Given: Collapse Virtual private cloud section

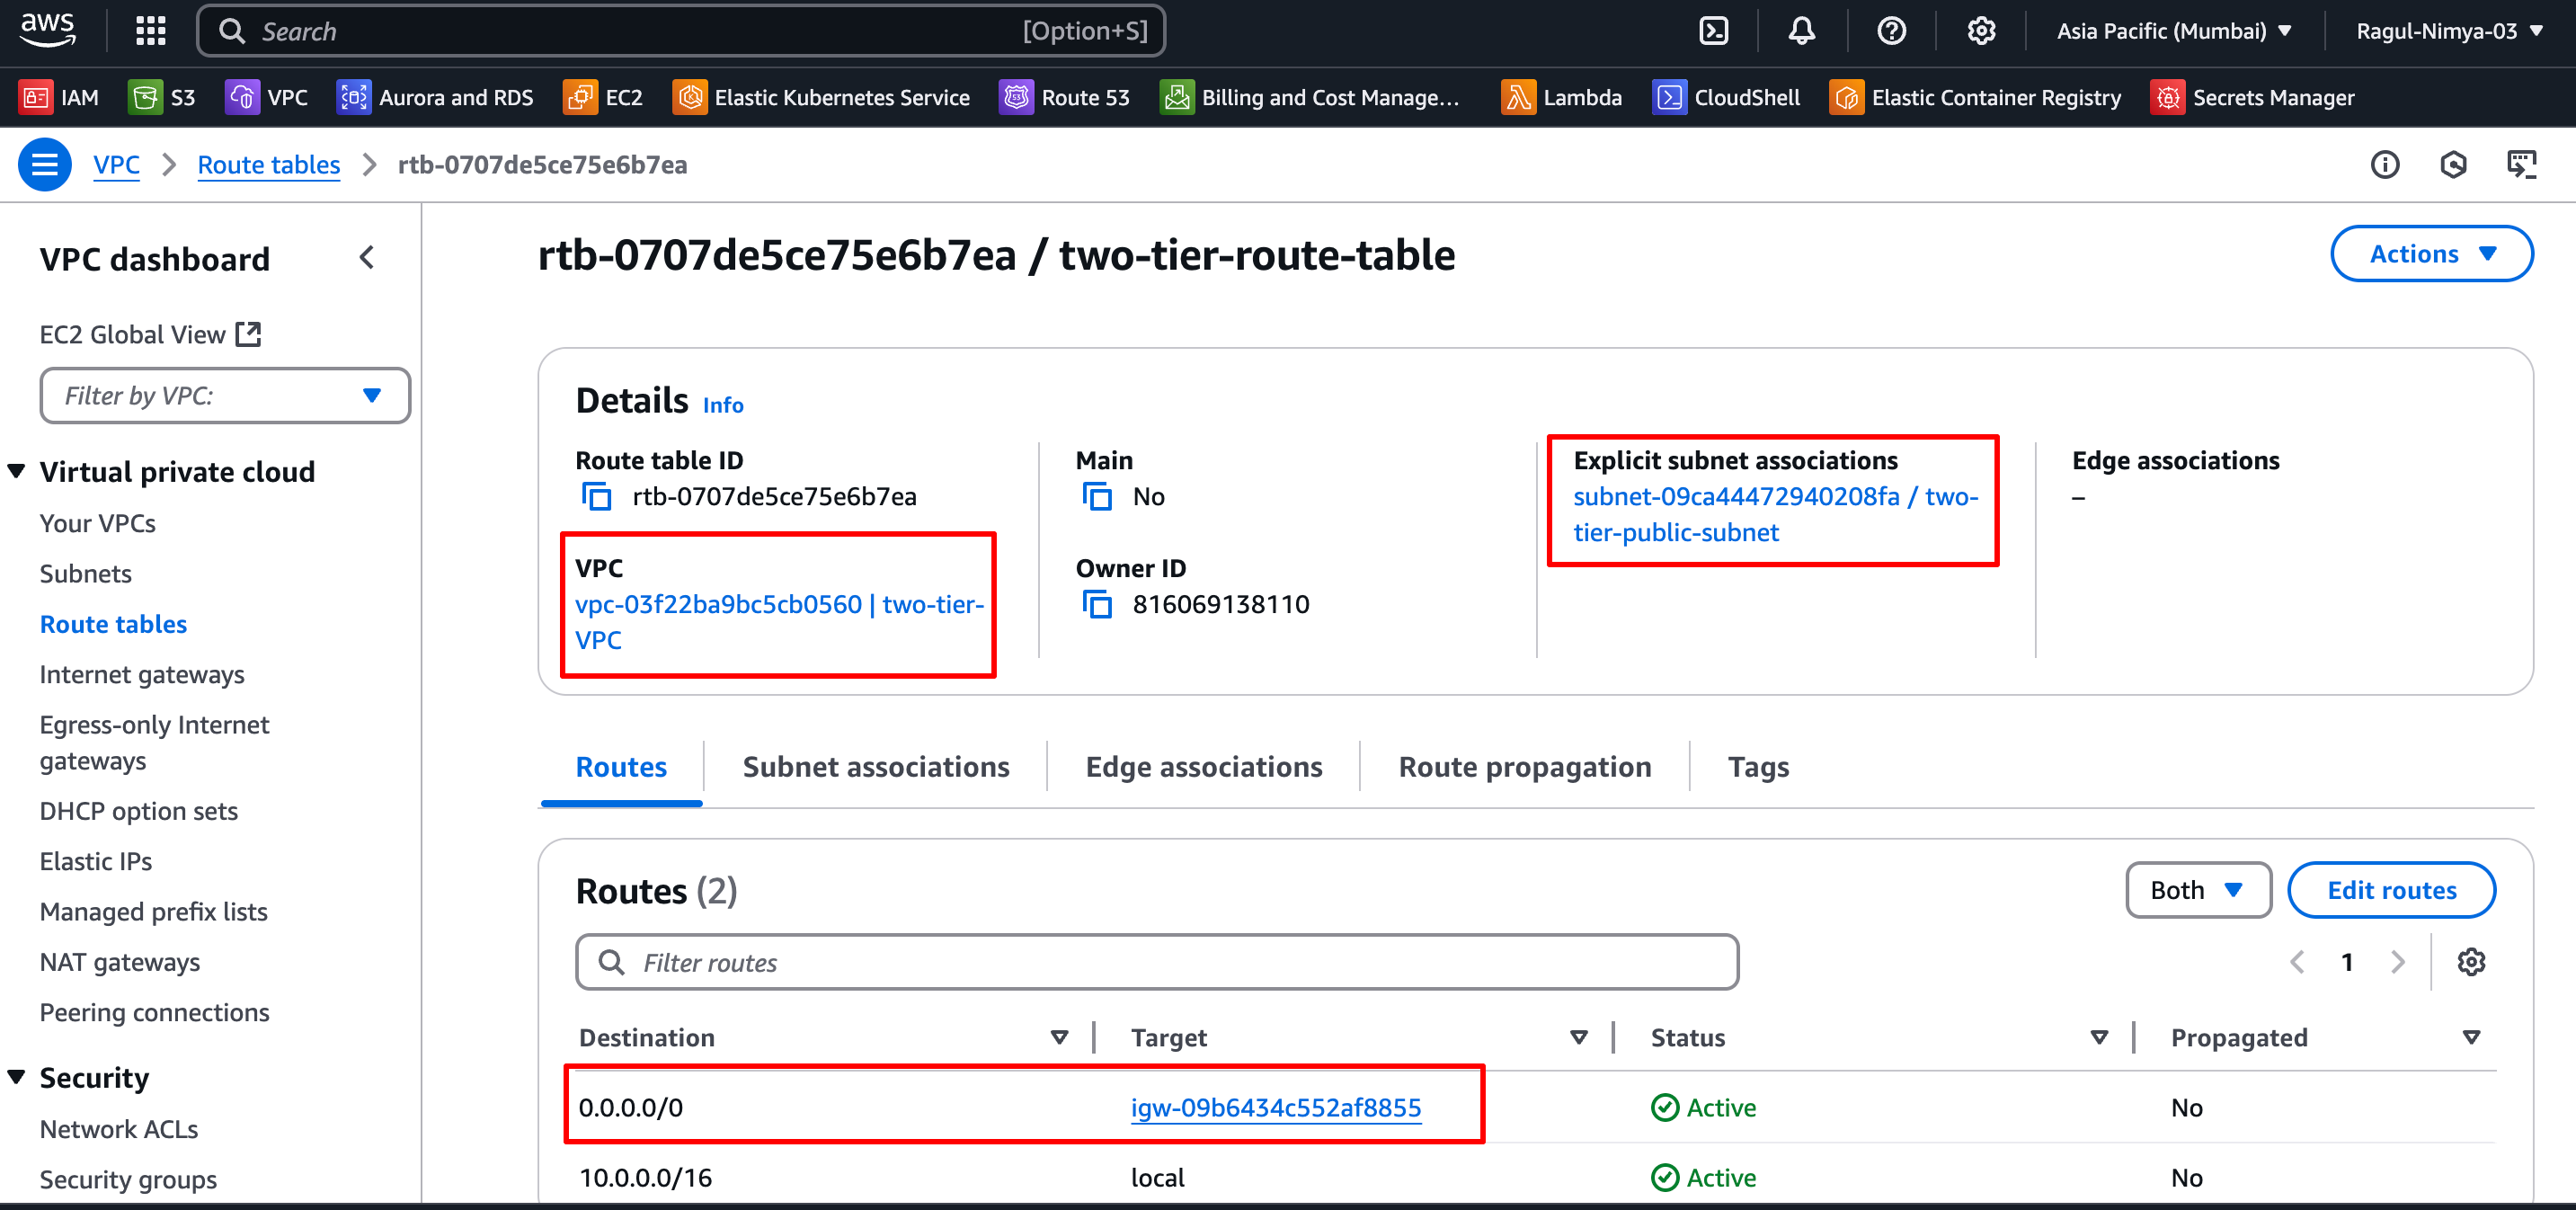Looking at the screenshot, I should [16, 471].
